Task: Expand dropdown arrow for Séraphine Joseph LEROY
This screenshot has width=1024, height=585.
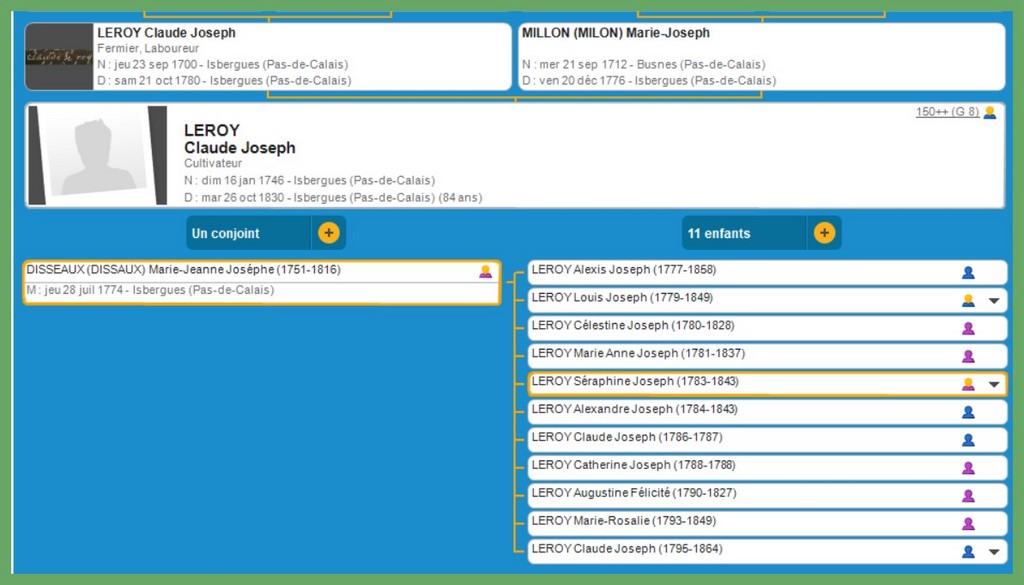Action: click(x=993, y=384)
